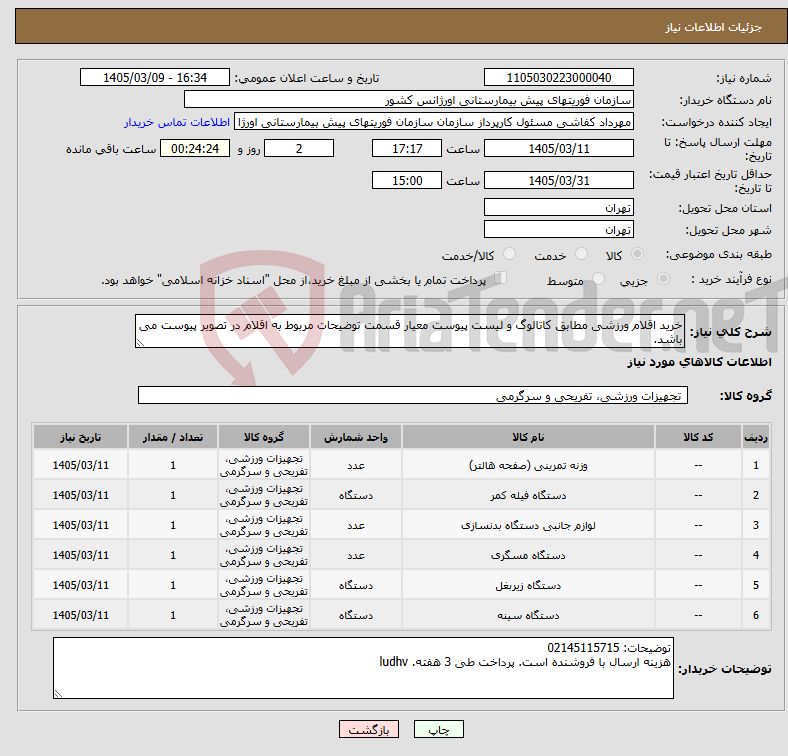Click the ردیف column header
Screen dimensions: 788x756
pyautogui.click(x=755, y=437)
